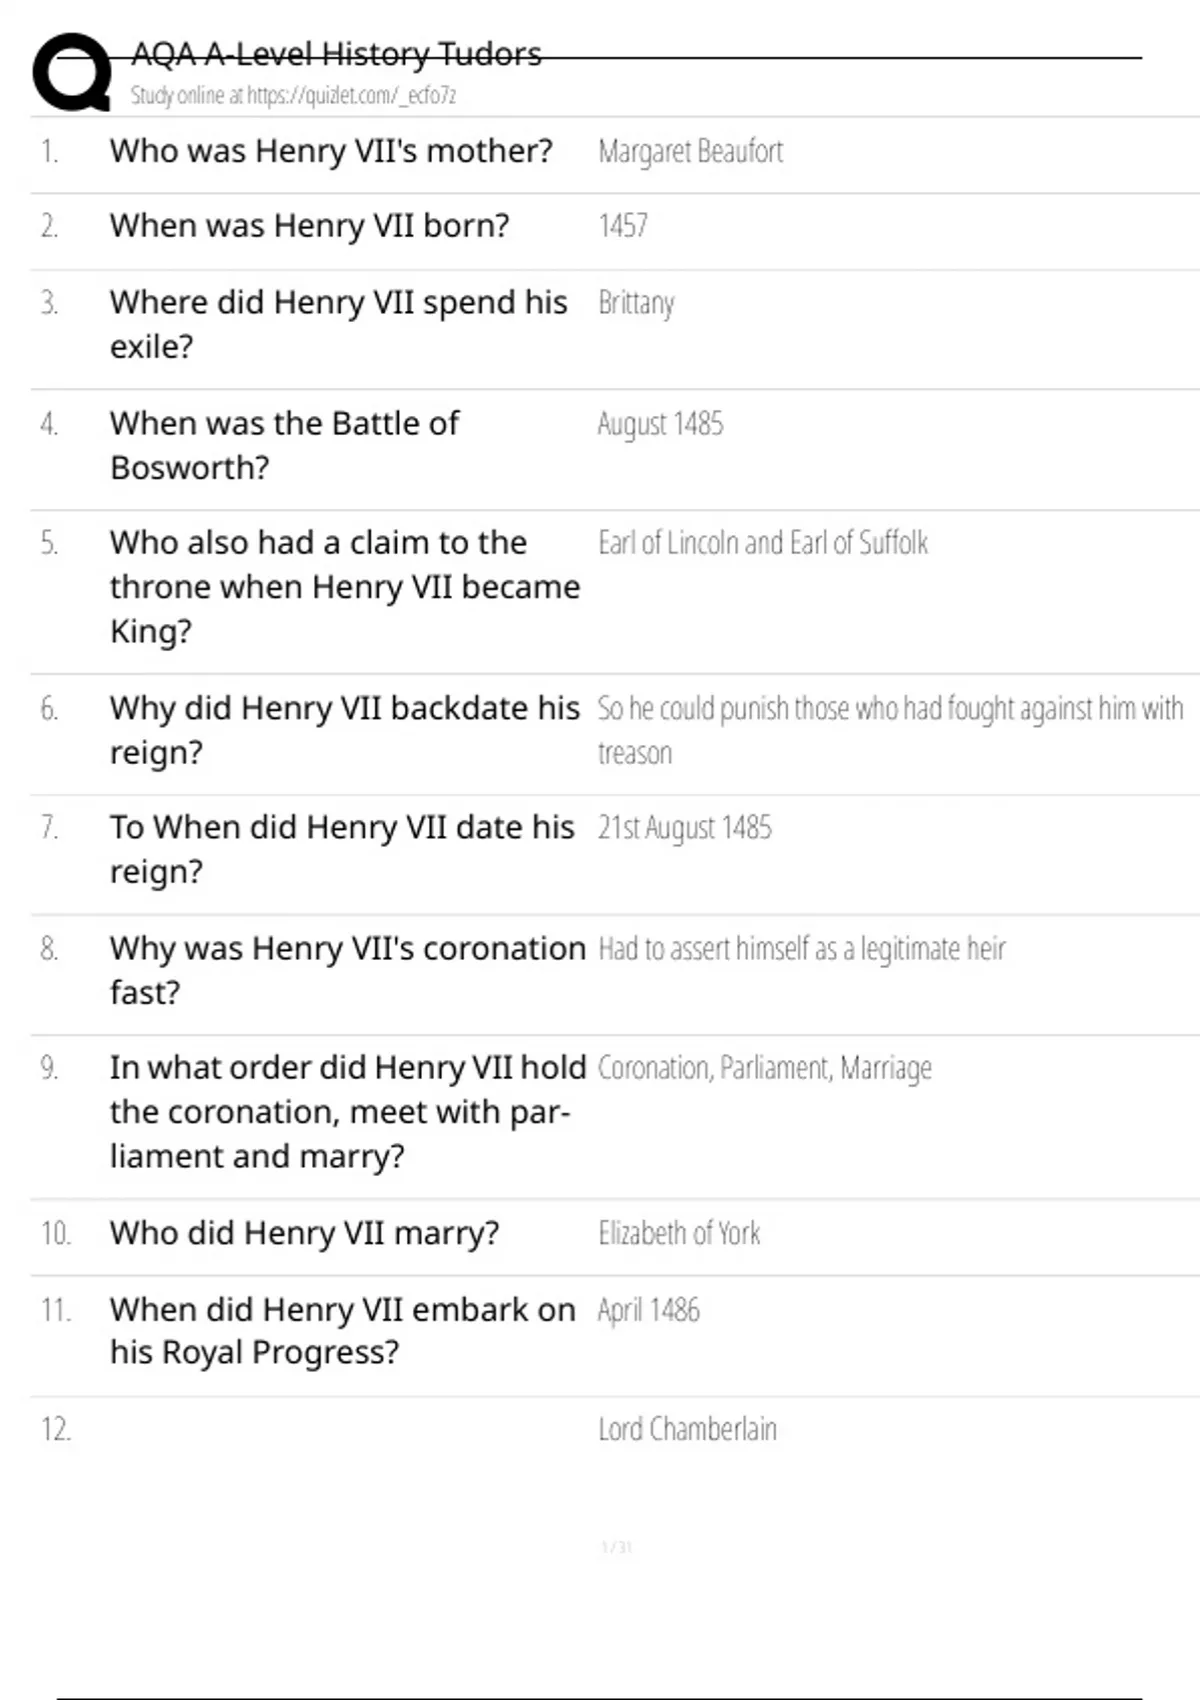Select Coronation, Parliament, Marriage answer

click(765, 1069)
